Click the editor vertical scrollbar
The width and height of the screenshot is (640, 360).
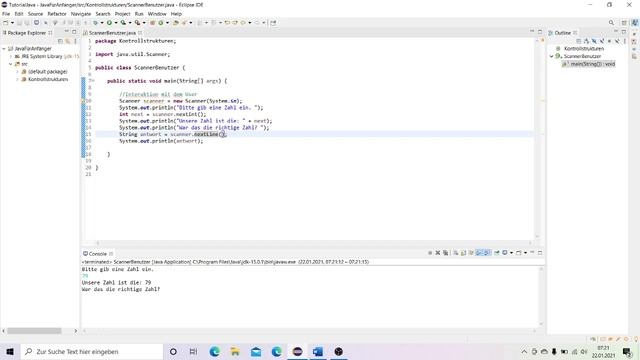[x=537, y=139]
